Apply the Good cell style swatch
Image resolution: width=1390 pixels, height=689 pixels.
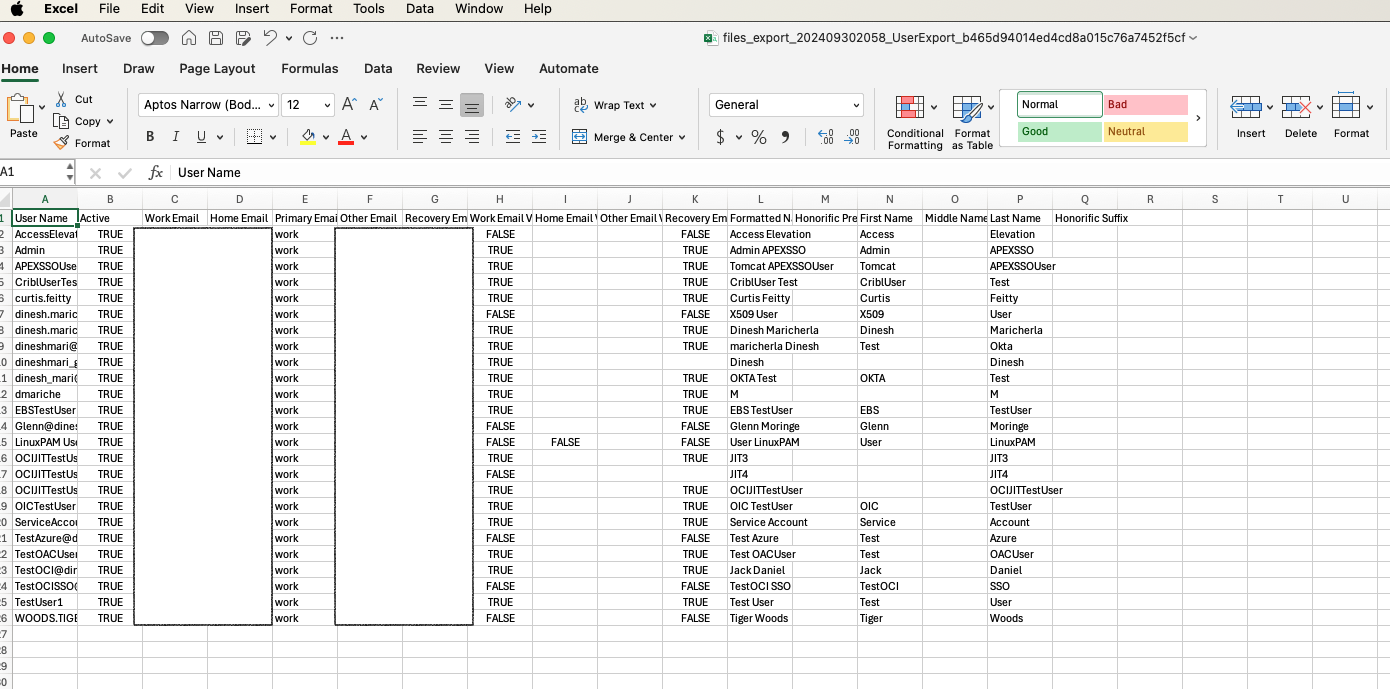[1058, 131]
